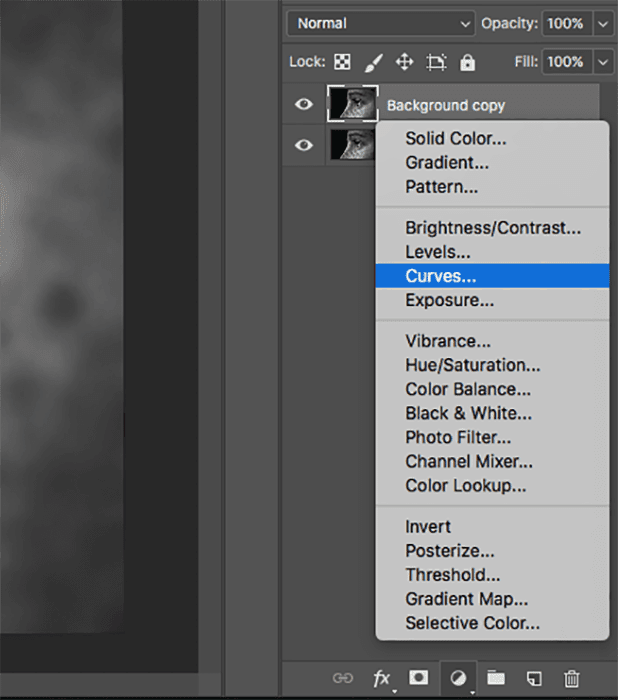Select Photo Filter... adjustment
Image resolution: width=618 pixels, height=700 pixels.
pos(493,438)
